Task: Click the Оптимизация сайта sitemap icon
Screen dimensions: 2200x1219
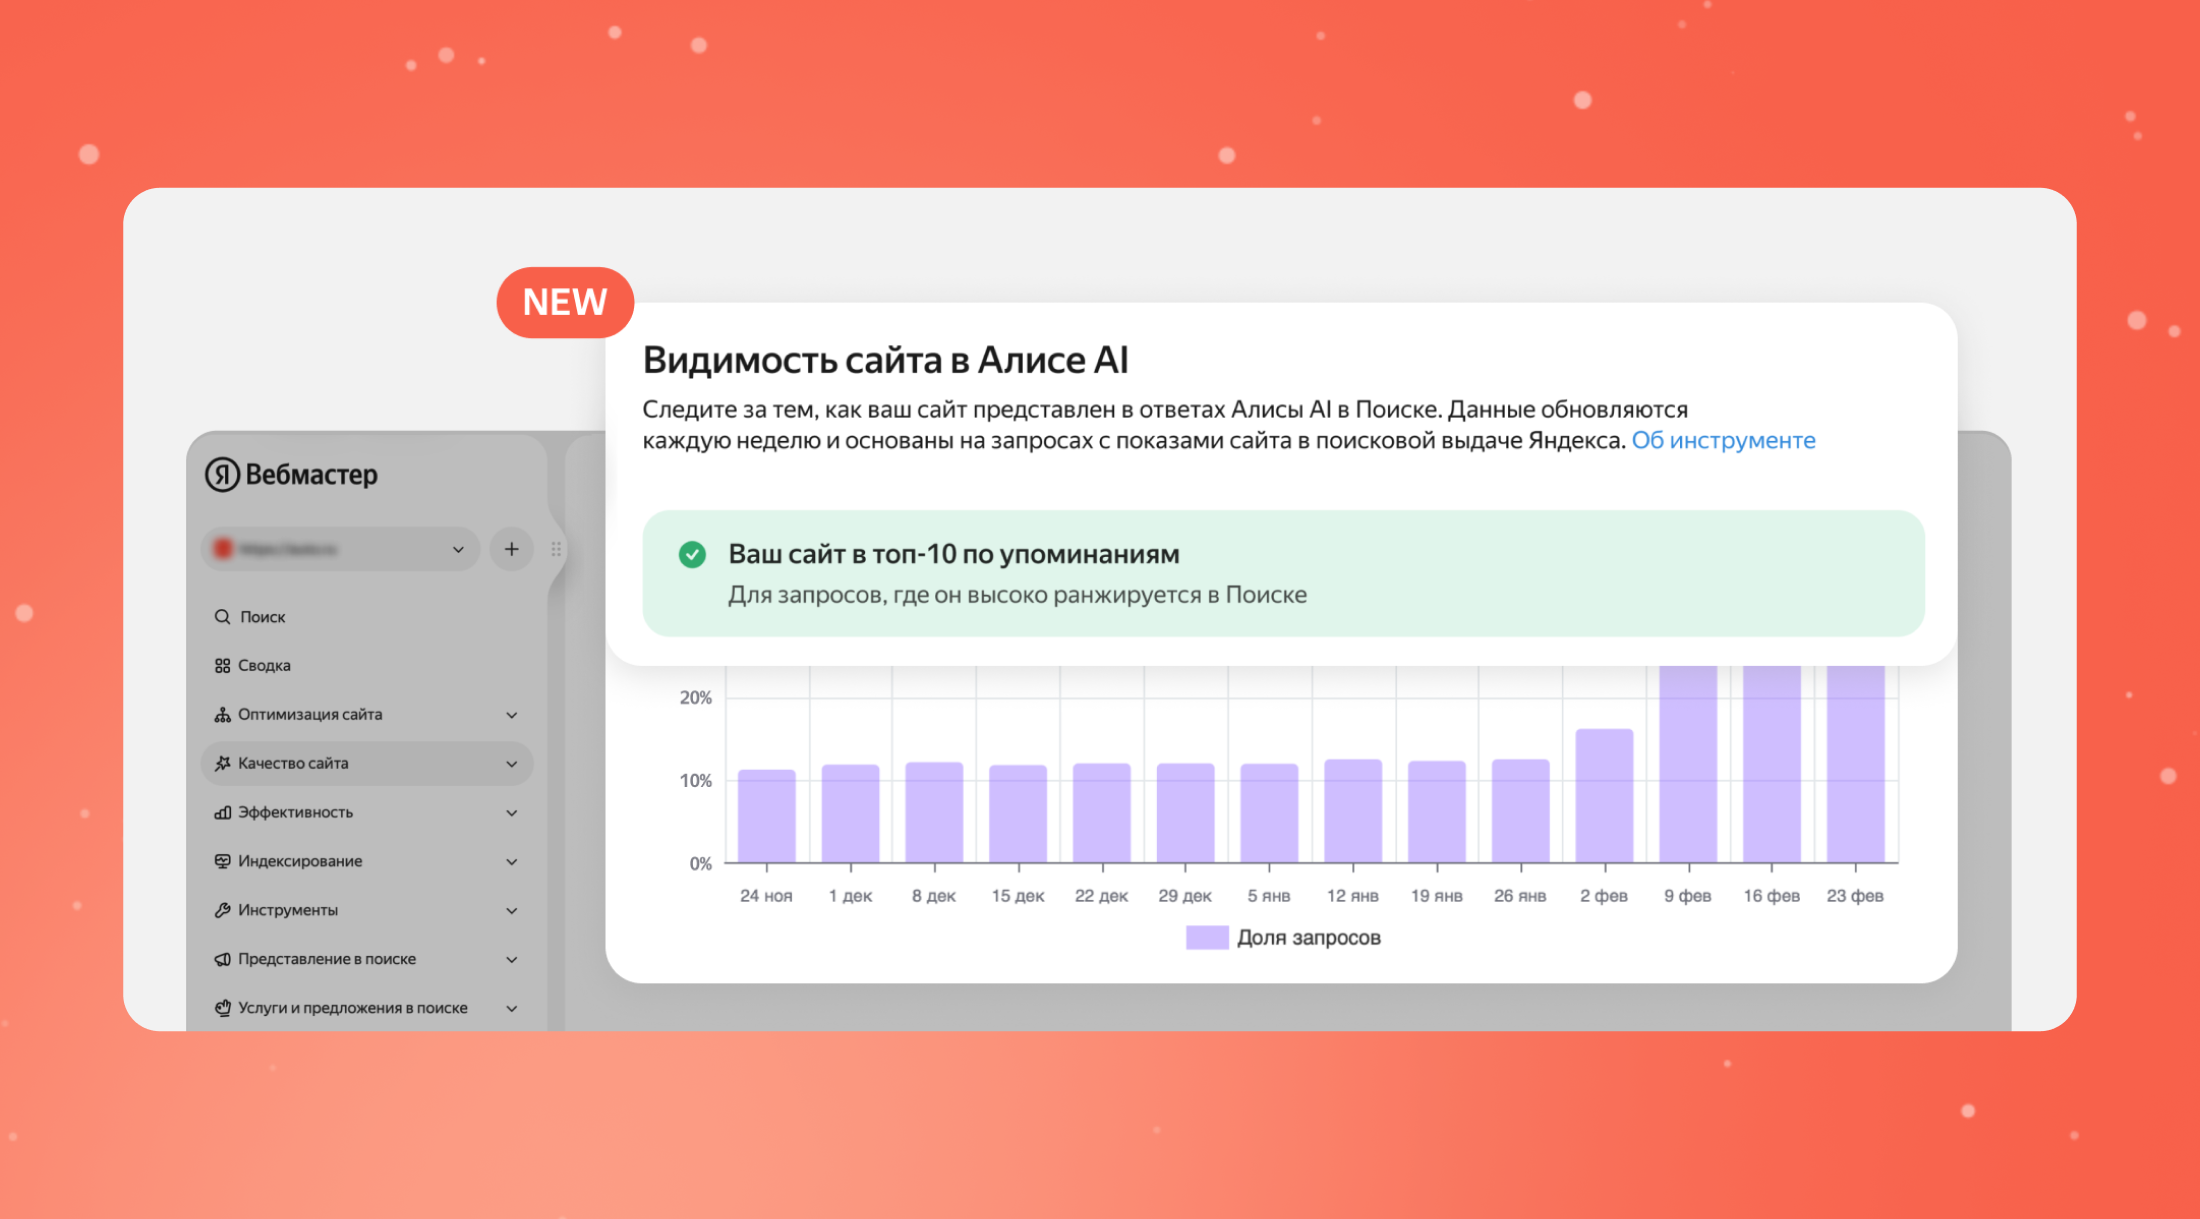Action: (222, 714)
